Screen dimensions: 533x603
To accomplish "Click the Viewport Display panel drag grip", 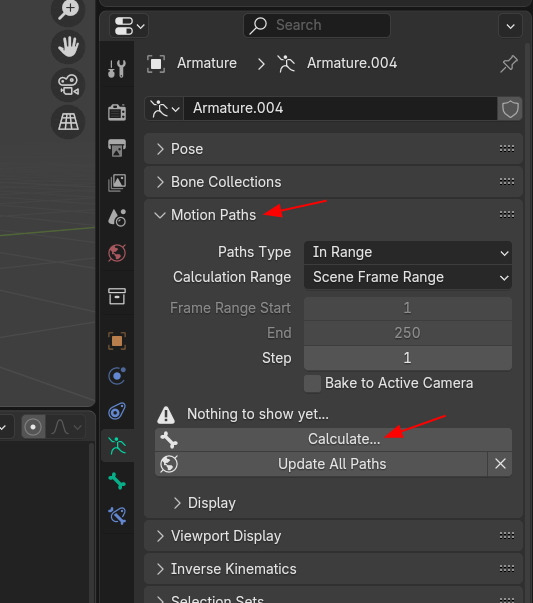I will pyautogui.click(x=506, y=536).
